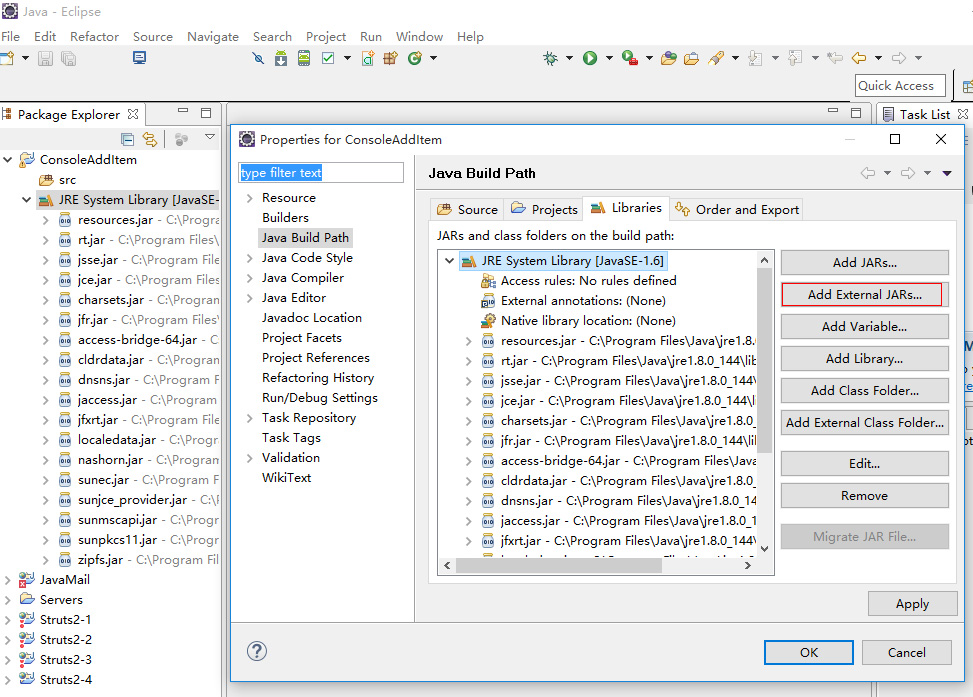The width and height of the screenshot is (973, 697).
Task: Click the Add Class Folder... button
Action: (864, 390)
